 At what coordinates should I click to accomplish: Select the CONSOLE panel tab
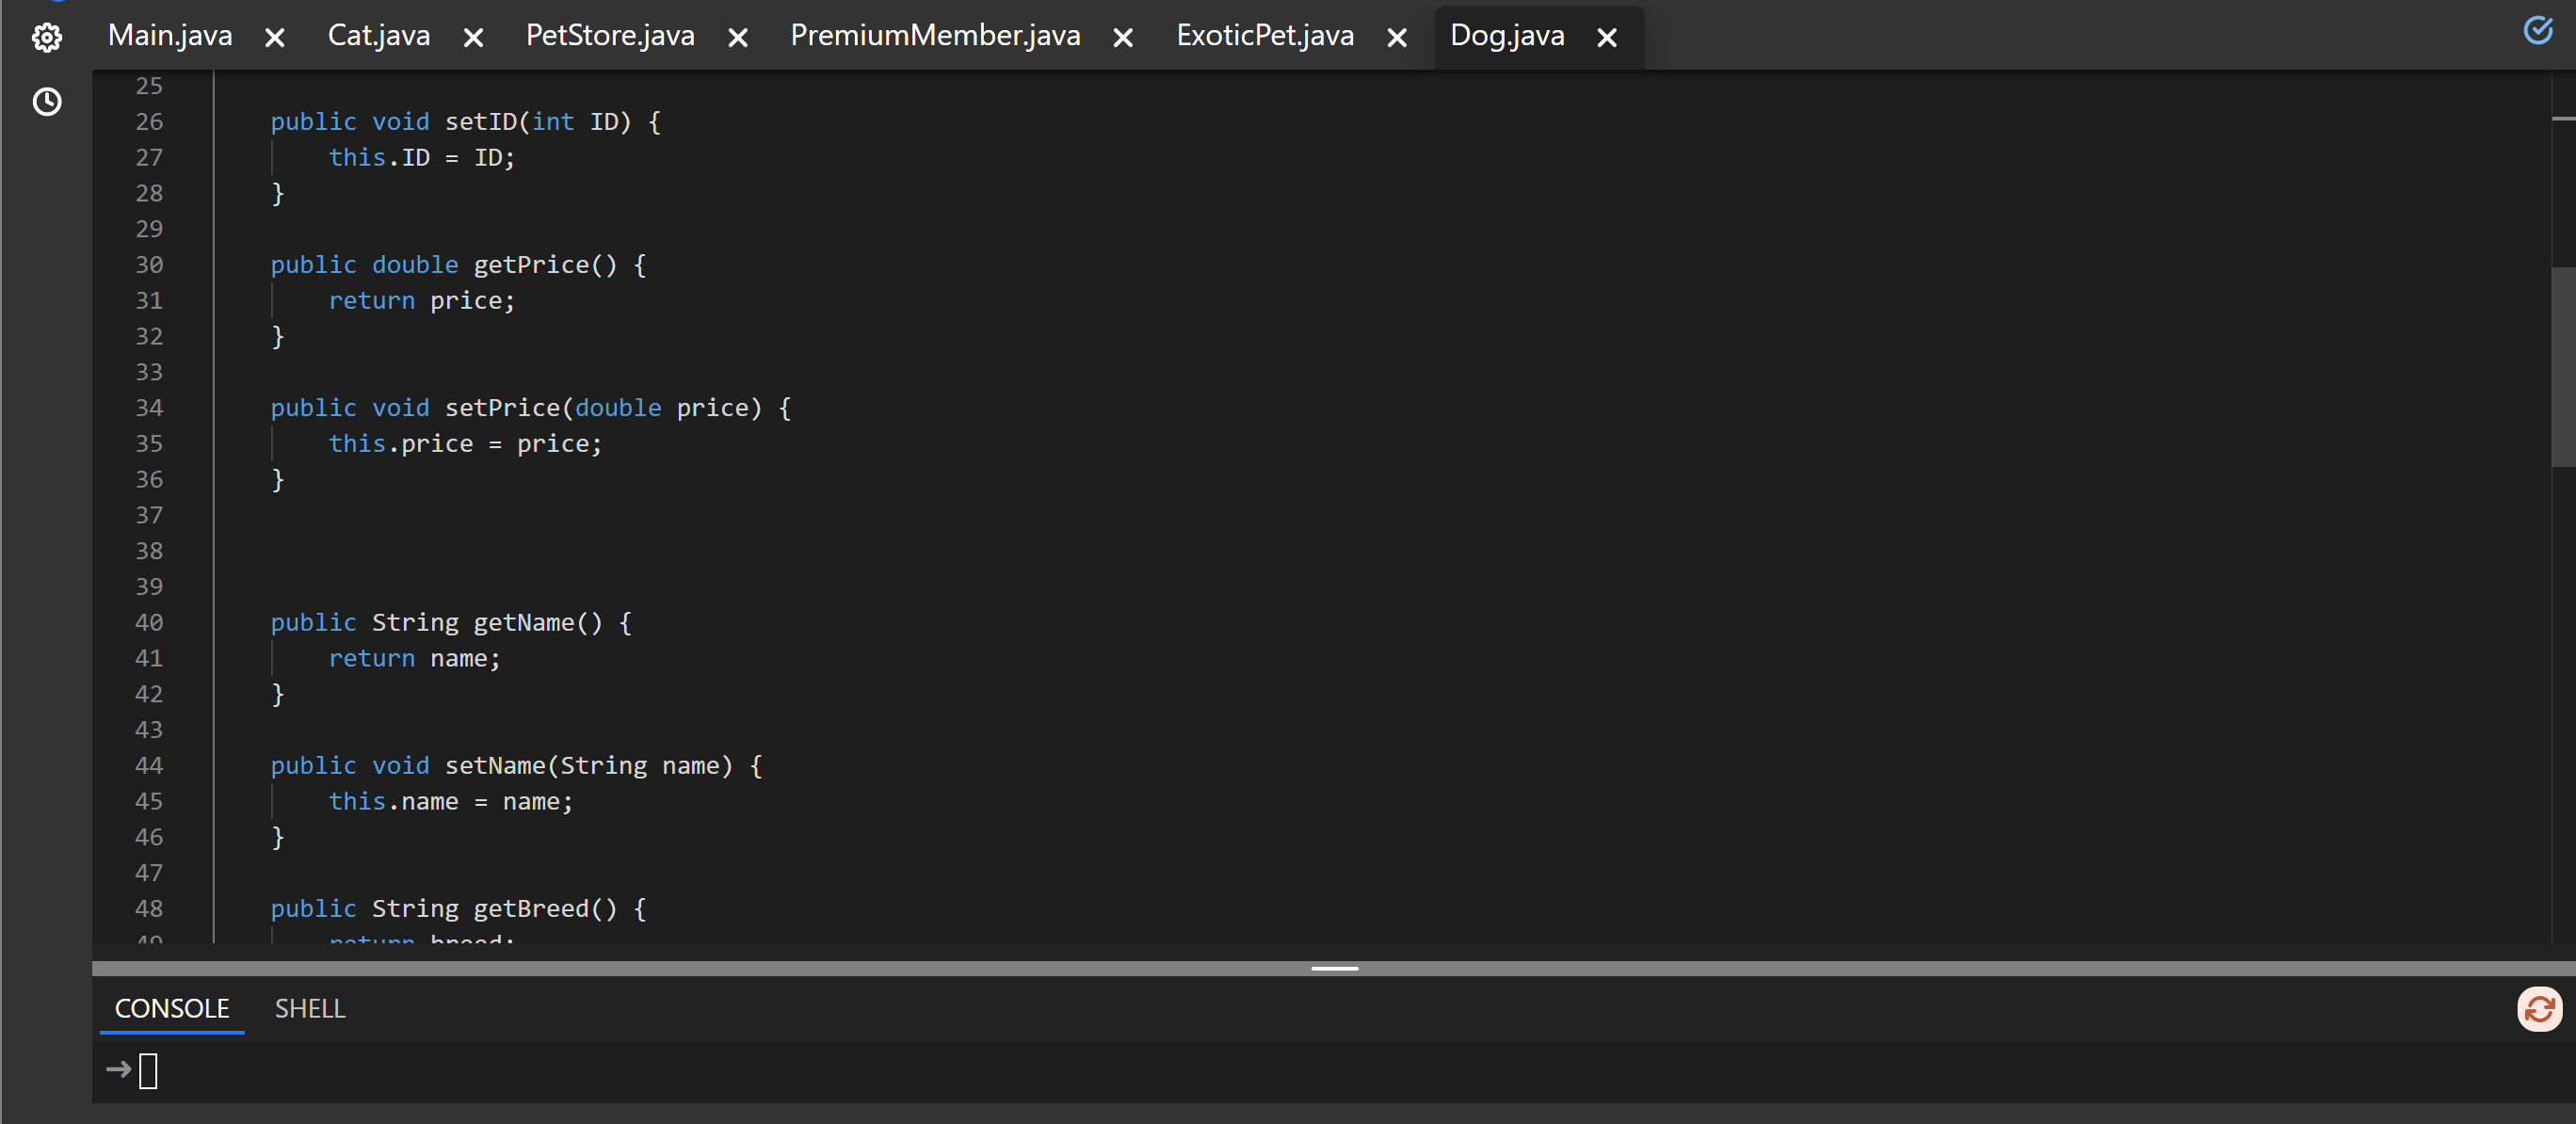pos(172,1008)
